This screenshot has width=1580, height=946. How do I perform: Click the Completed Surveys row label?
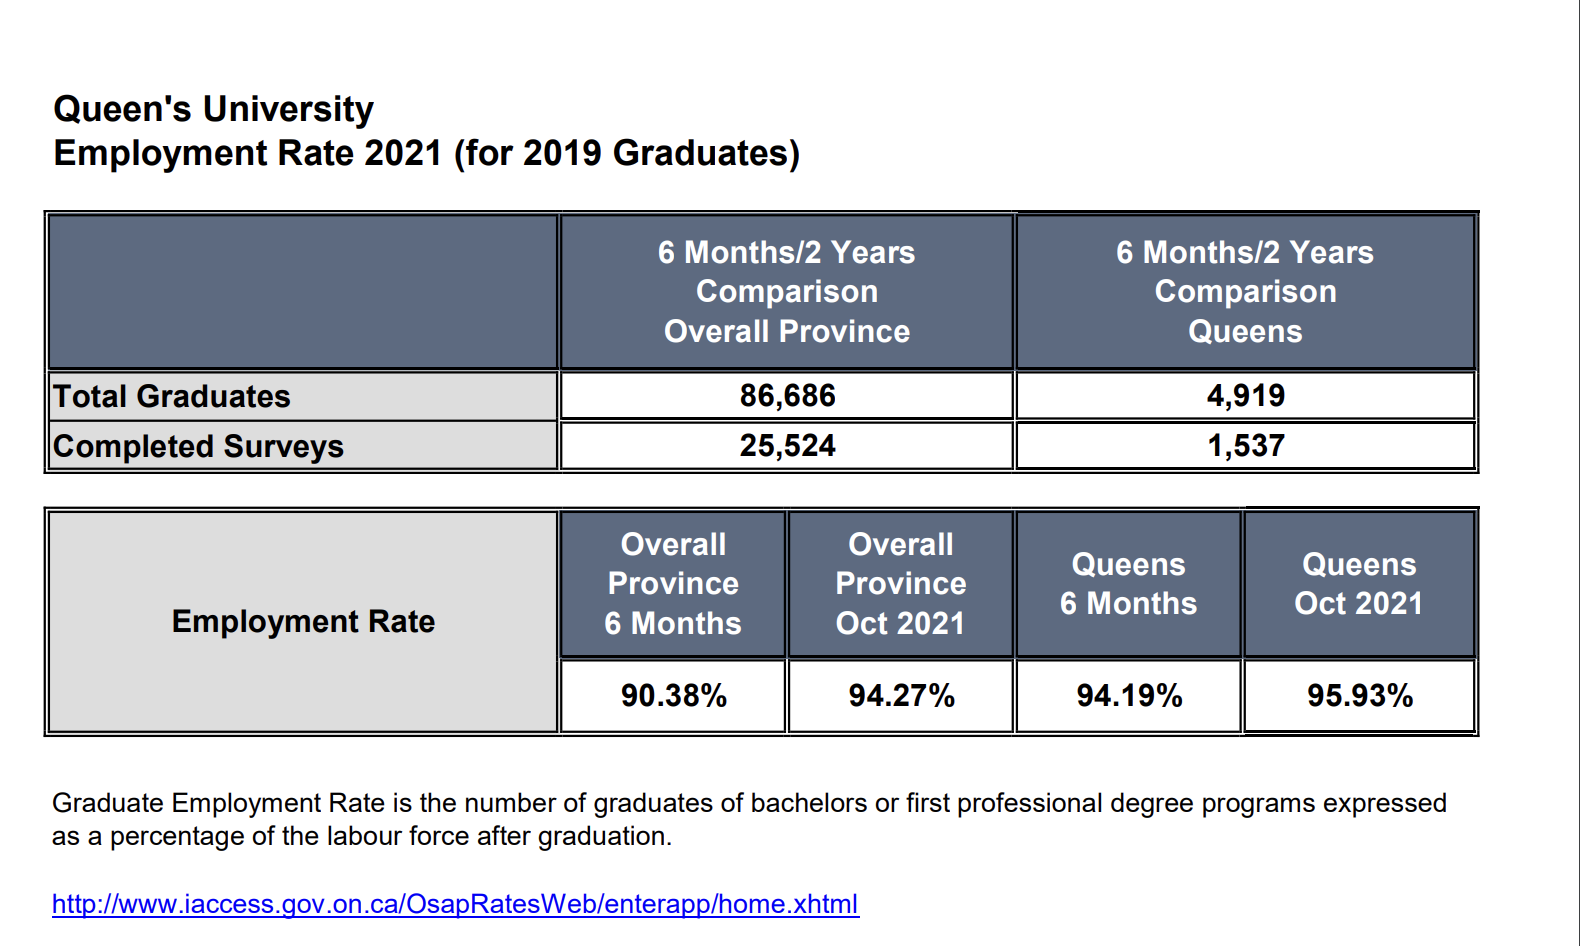coord(303,446)
